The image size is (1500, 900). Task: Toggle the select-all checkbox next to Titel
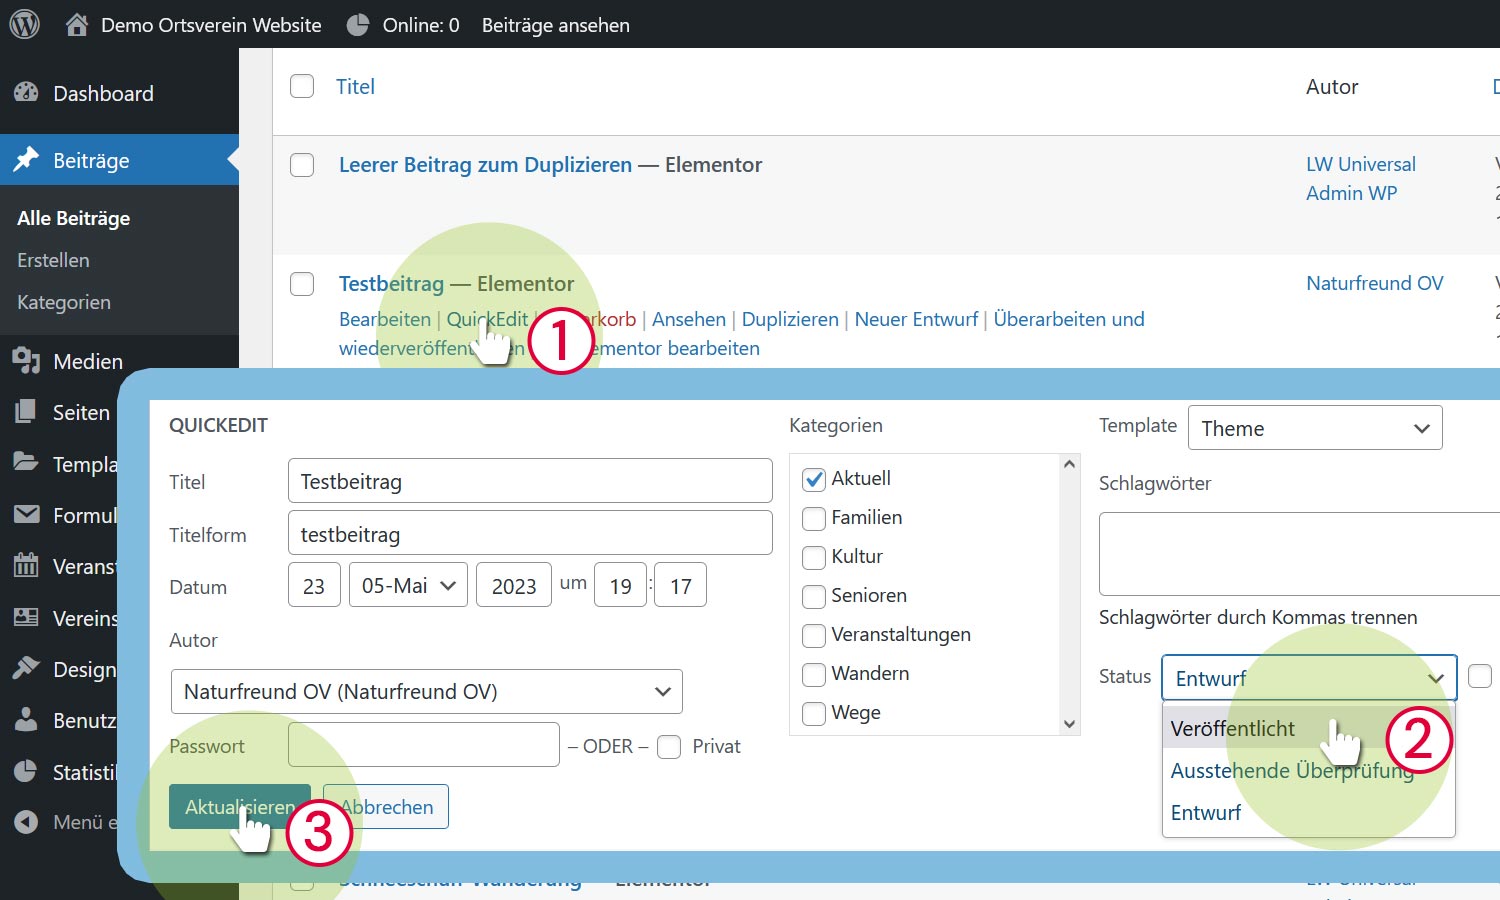click(302, 86)
